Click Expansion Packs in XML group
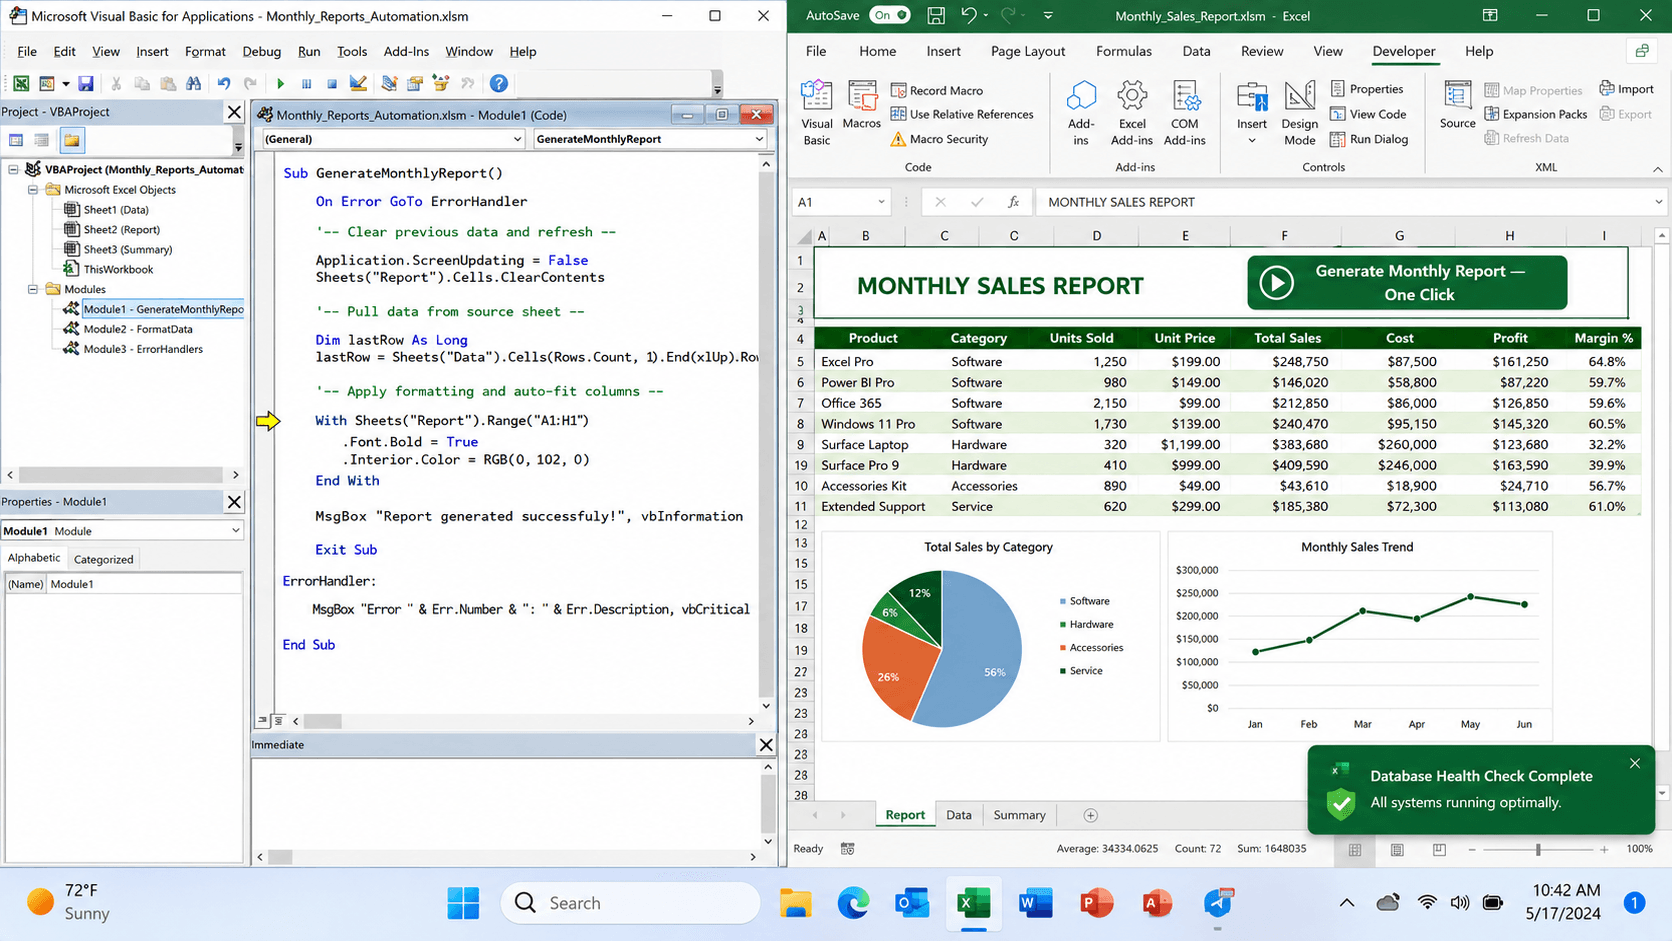 [x=1536, y=114]
